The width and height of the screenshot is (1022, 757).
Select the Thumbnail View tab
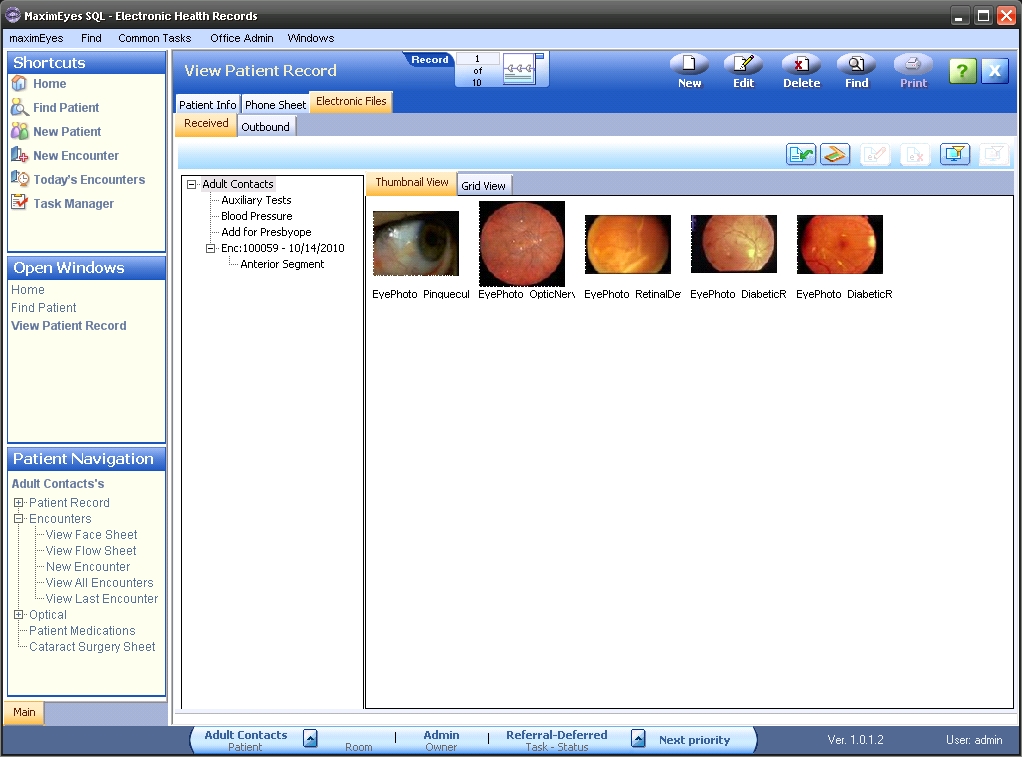411,183
